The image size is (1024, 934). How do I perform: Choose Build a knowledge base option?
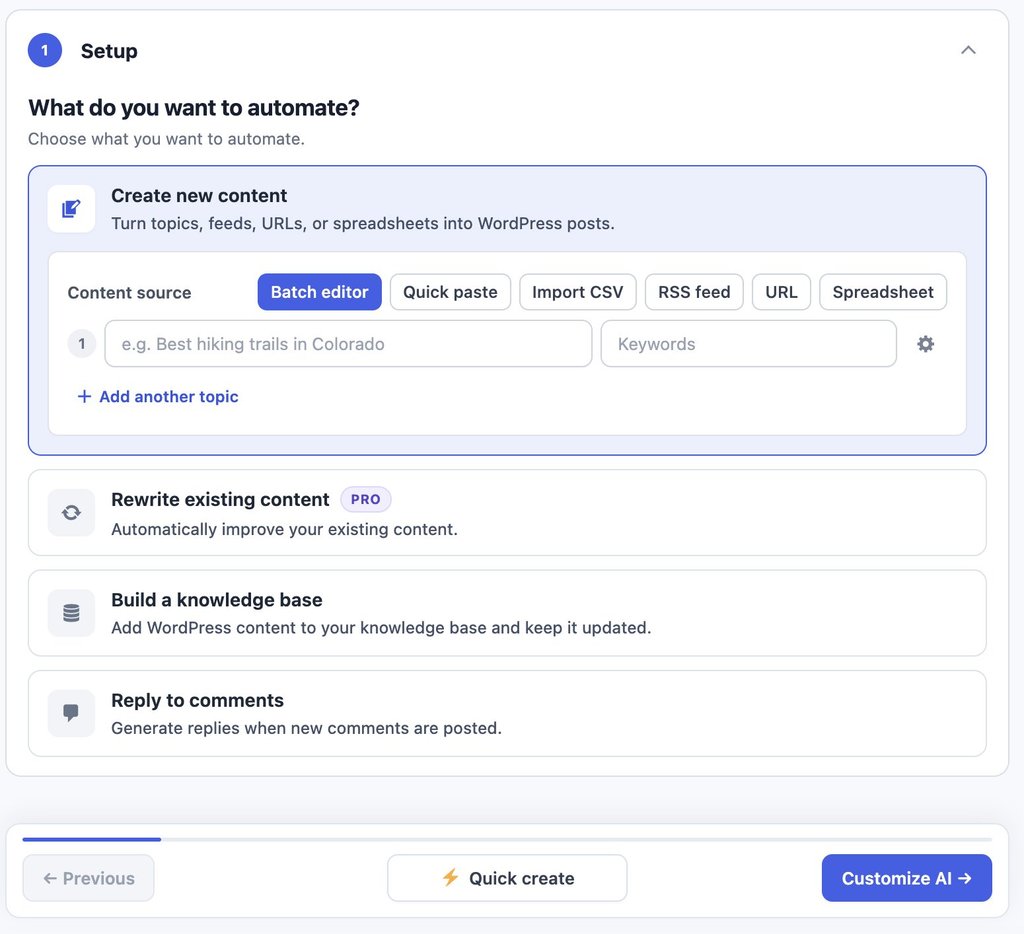click(x=507, y=613)
